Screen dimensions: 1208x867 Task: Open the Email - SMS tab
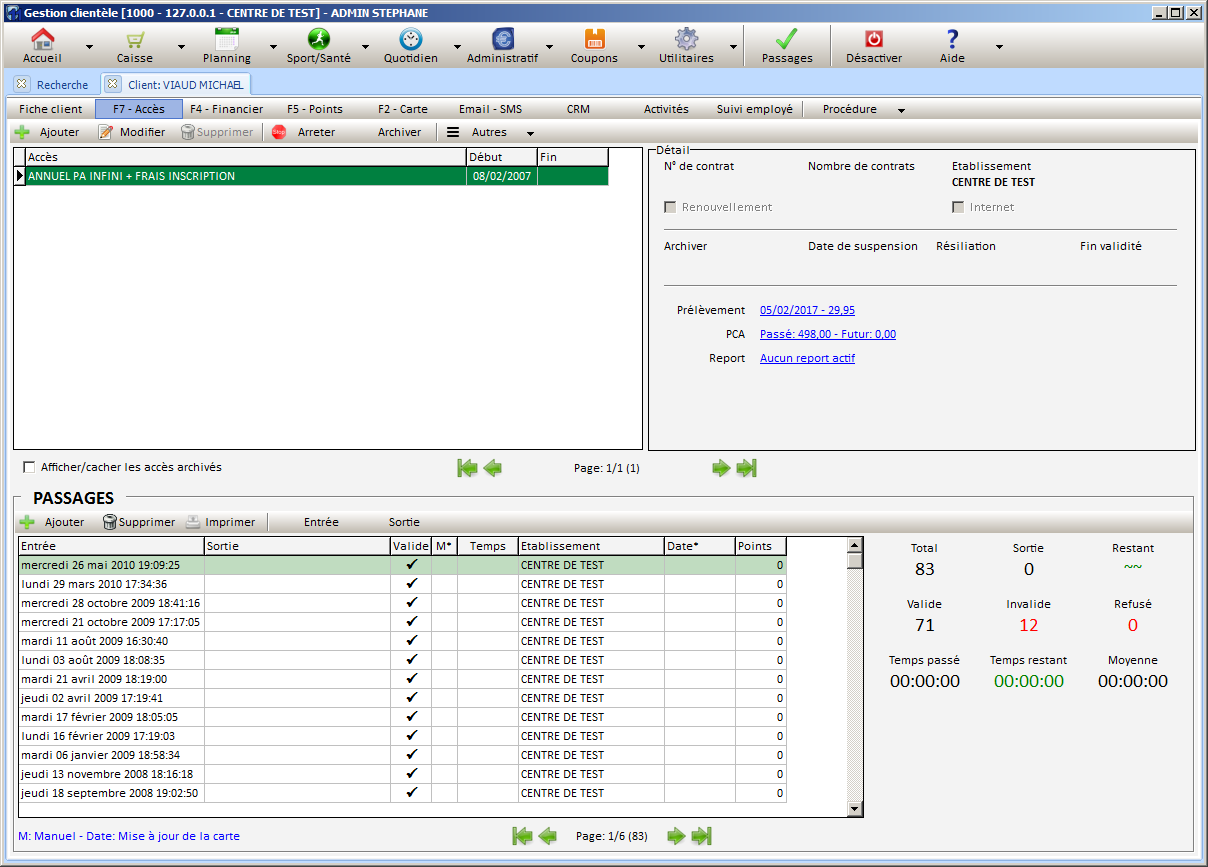tap(490, 109)
